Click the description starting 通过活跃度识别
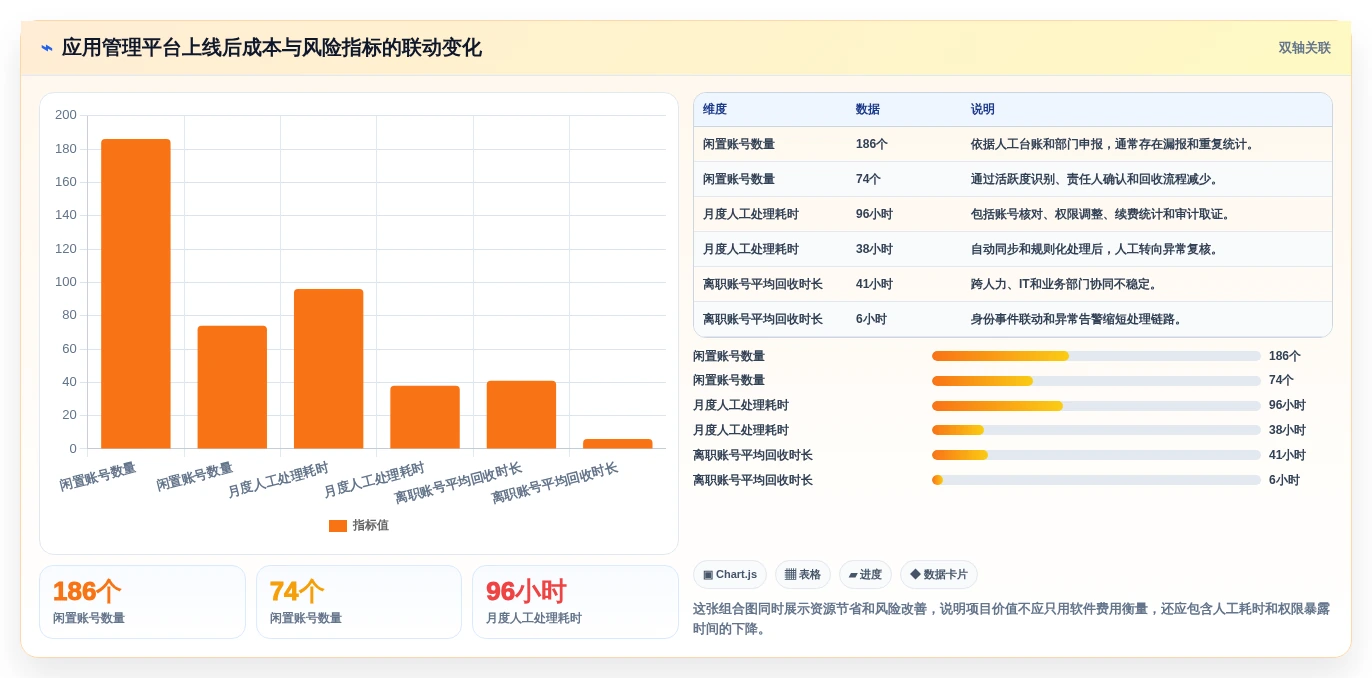This screenshot has height=678, width=1372. [x=1095, y=179]
